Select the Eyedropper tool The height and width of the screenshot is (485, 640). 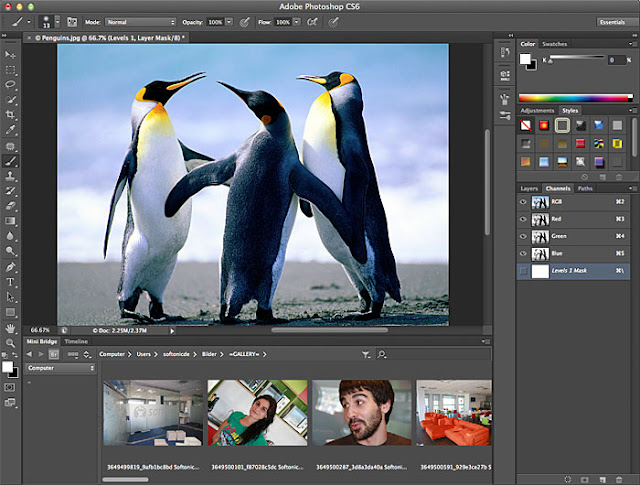(x=11, y=130)
